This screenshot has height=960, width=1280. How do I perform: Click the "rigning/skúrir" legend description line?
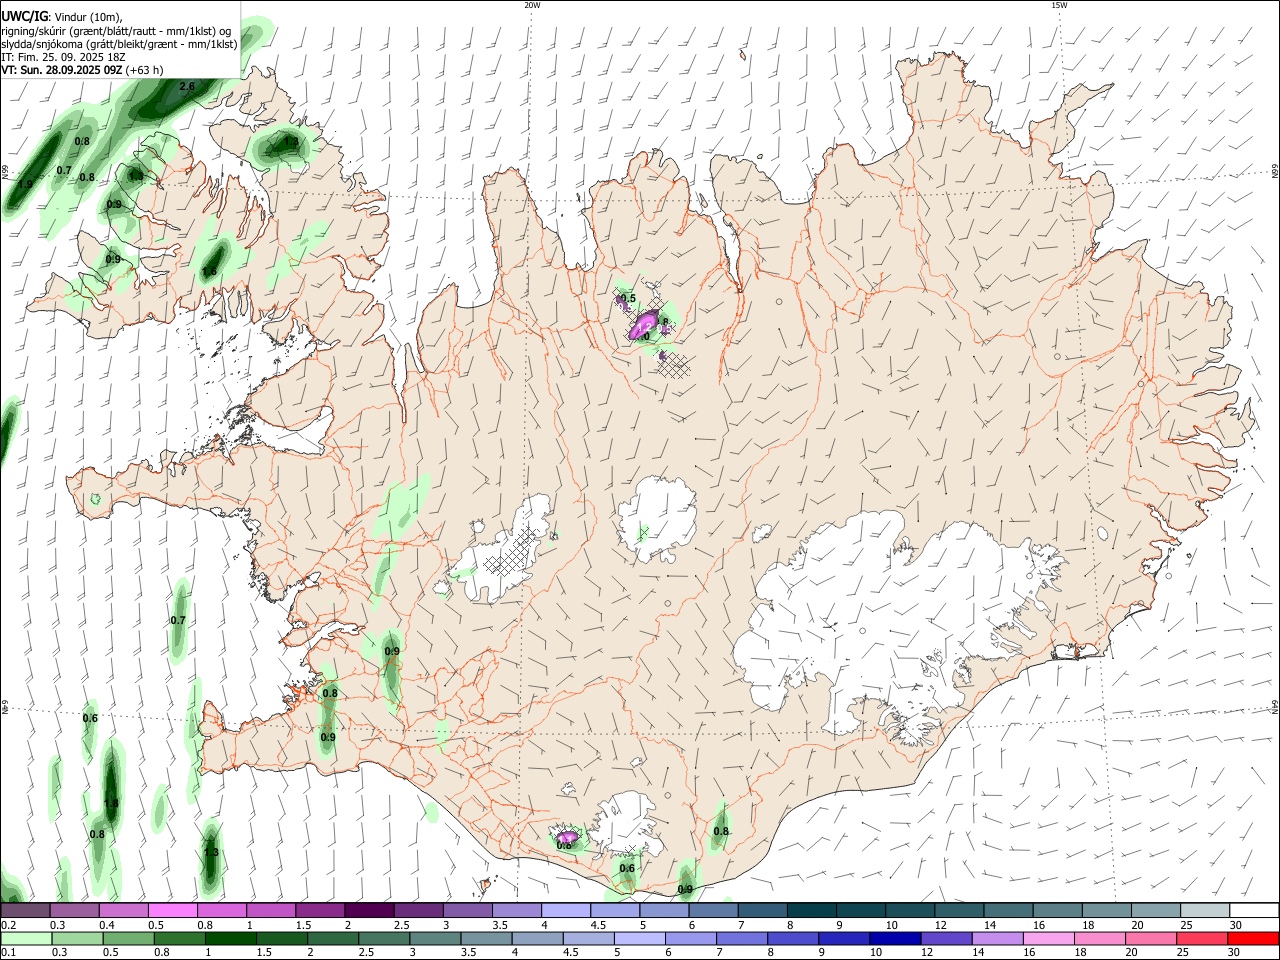116,30
